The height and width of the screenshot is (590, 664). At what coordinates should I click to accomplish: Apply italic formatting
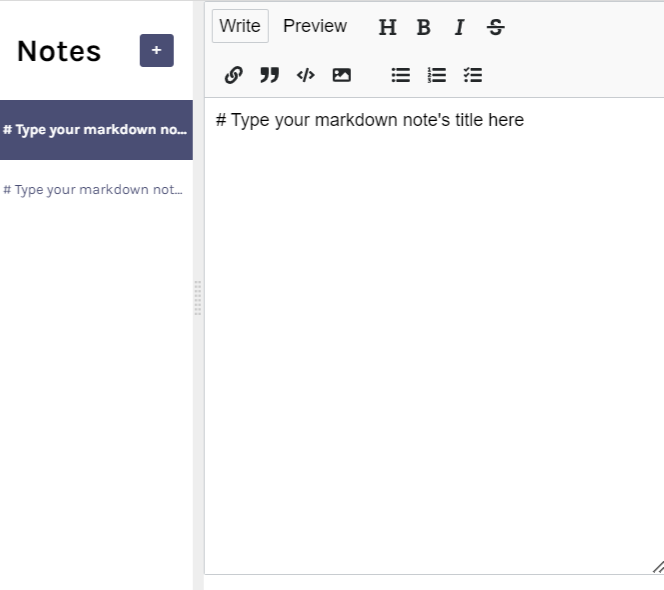[x=459, y=28]
